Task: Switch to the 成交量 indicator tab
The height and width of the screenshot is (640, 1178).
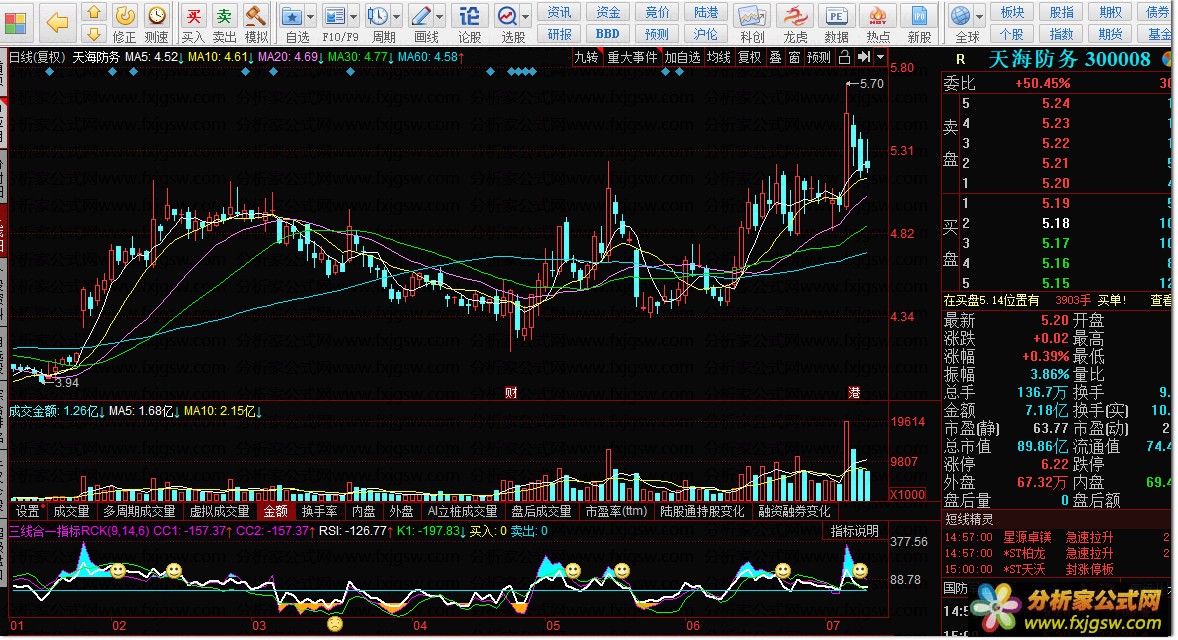Action: point(71,512)
